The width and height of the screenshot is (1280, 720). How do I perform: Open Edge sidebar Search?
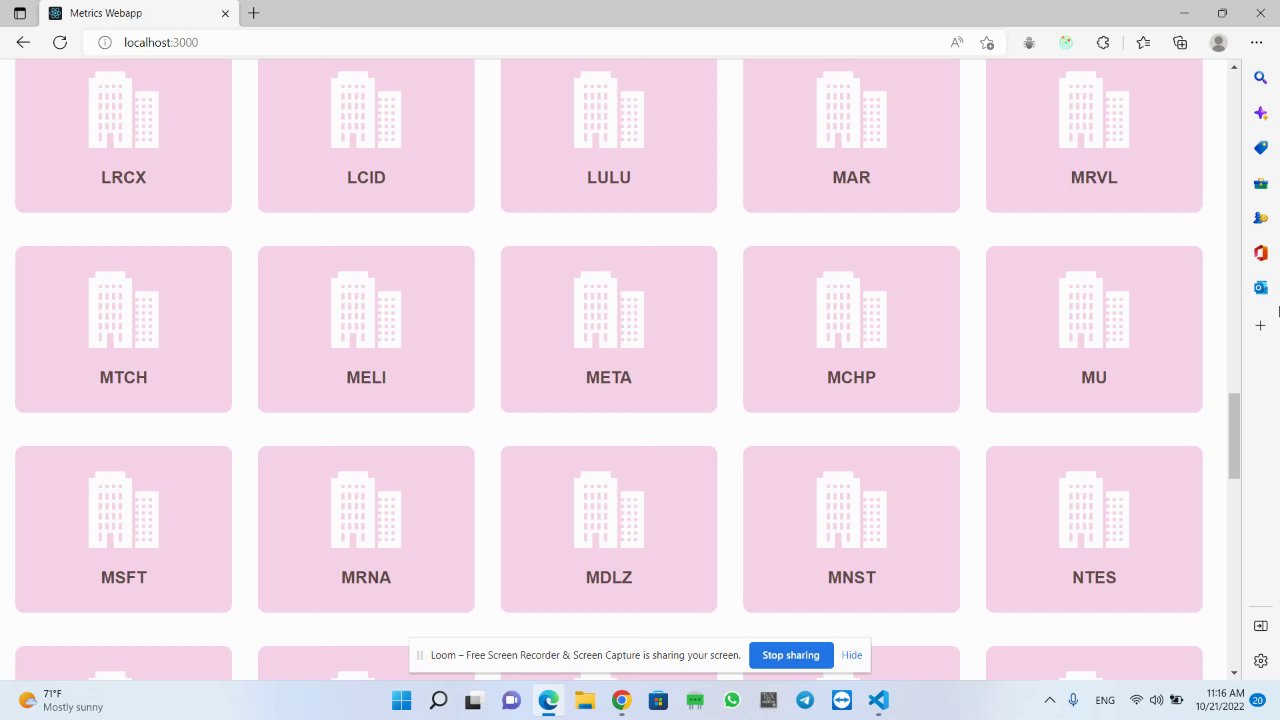tap(1261, 77)
